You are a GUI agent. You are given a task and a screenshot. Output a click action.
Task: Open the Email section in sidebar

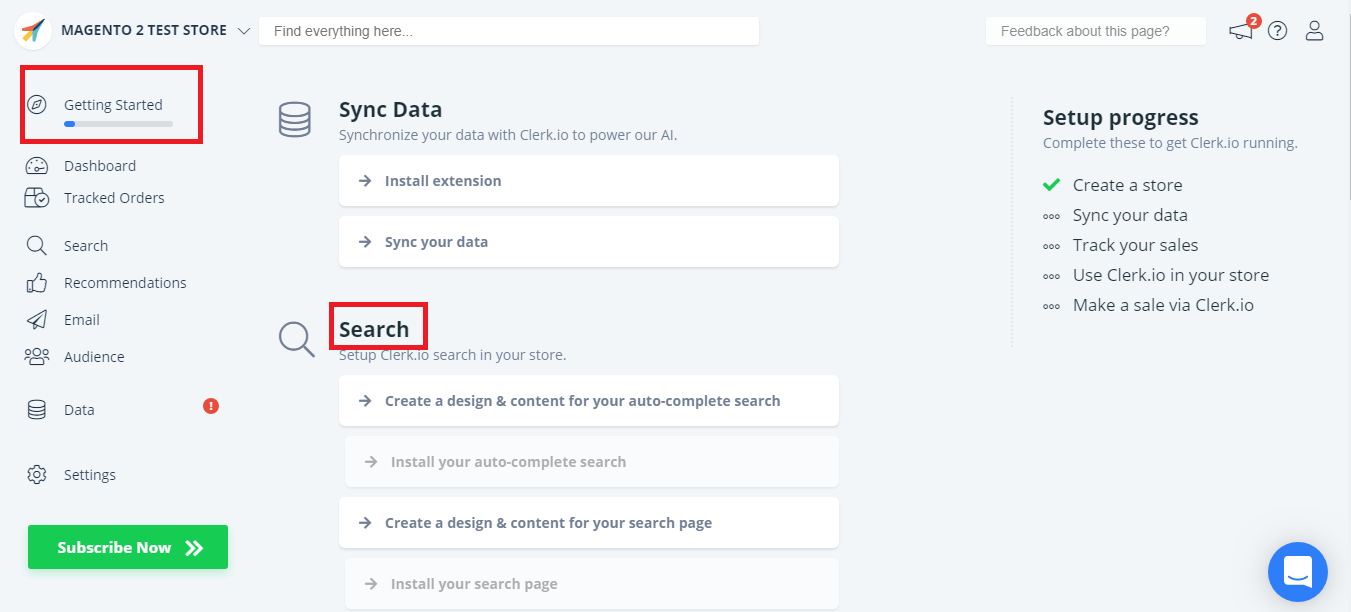click(x=81, y=320)
